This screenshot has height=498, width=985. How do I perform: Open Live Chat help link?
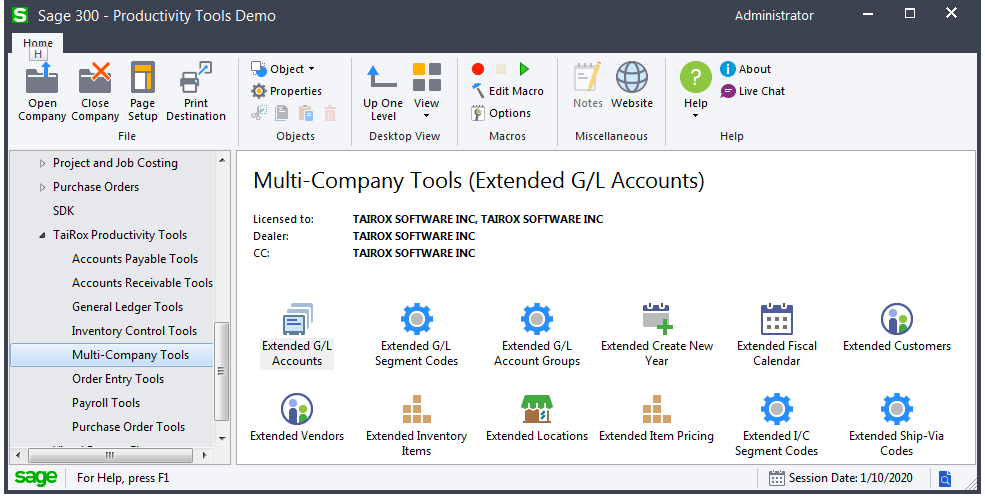coord(753,91)
